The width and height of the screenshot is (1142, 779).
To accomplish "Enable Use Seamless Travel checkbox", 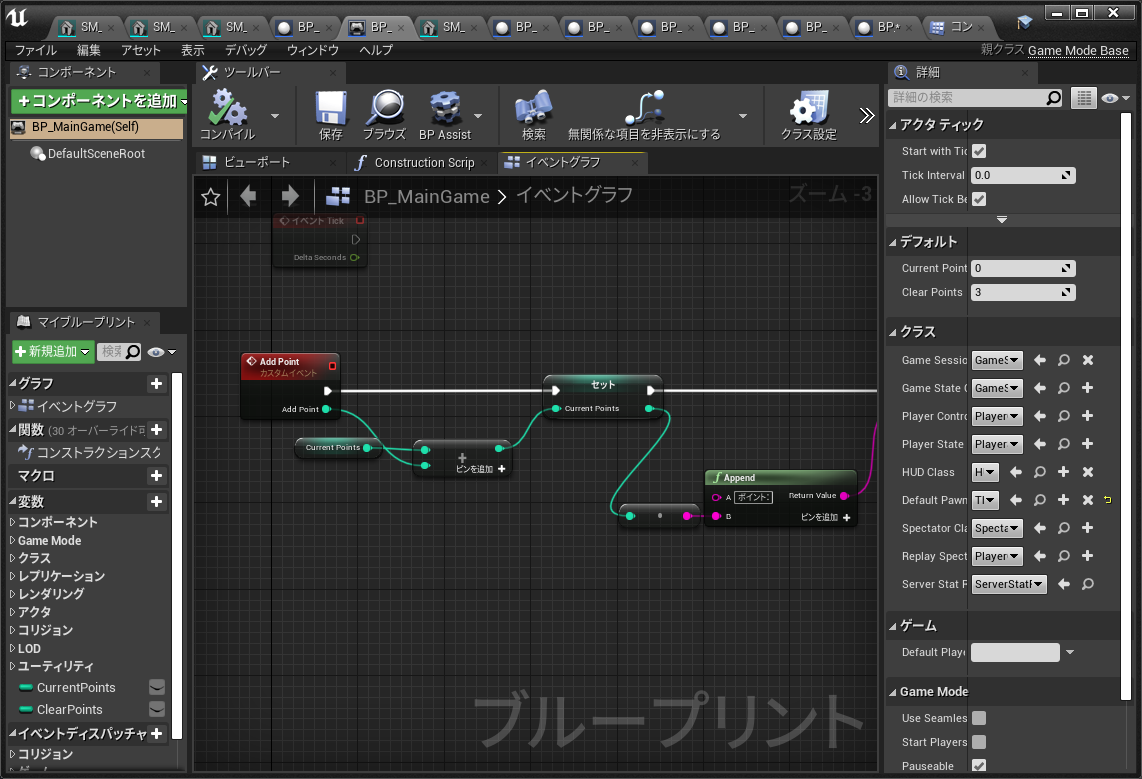I will point(979,718).
